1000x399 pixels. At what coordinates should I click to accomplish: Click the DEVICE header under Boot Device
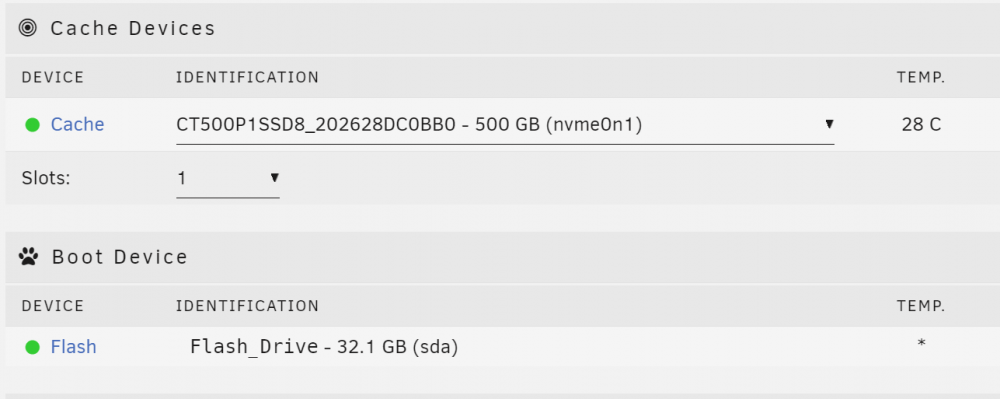click(x=53, y=306)
